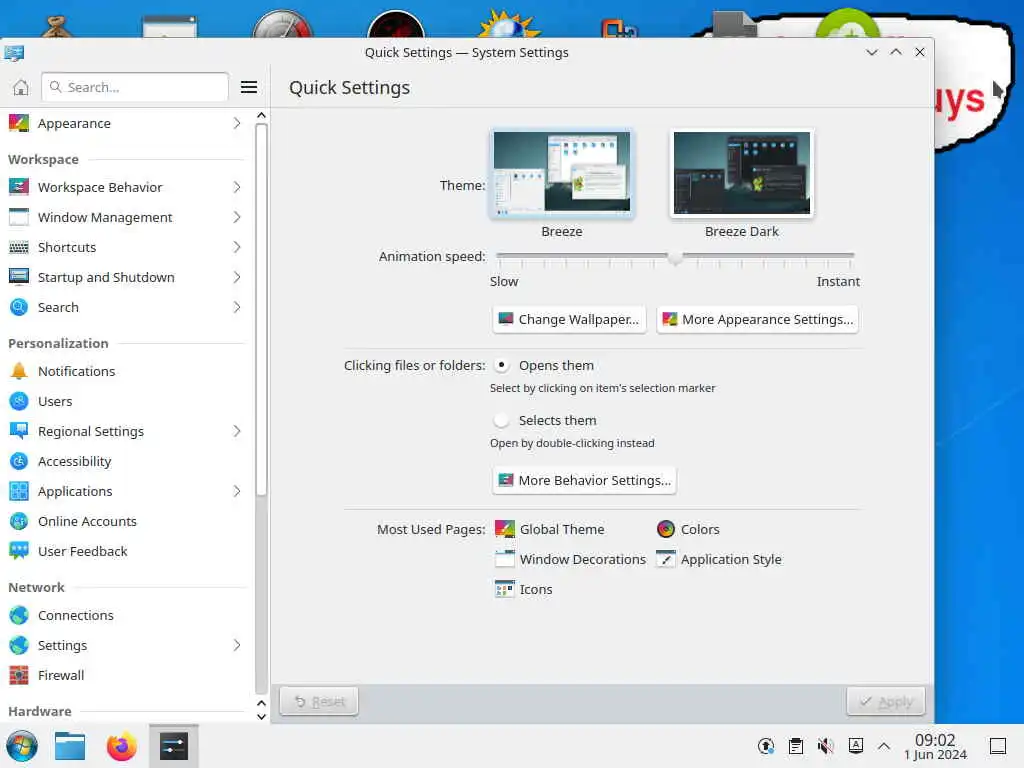Click the Change Wallpaper button

[x=569, y=319]
